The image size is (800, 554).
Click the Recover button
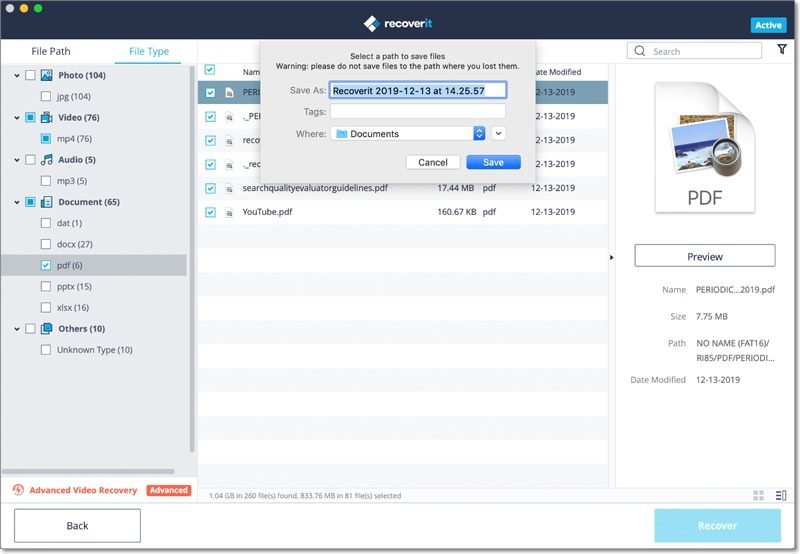coord(717,525)
